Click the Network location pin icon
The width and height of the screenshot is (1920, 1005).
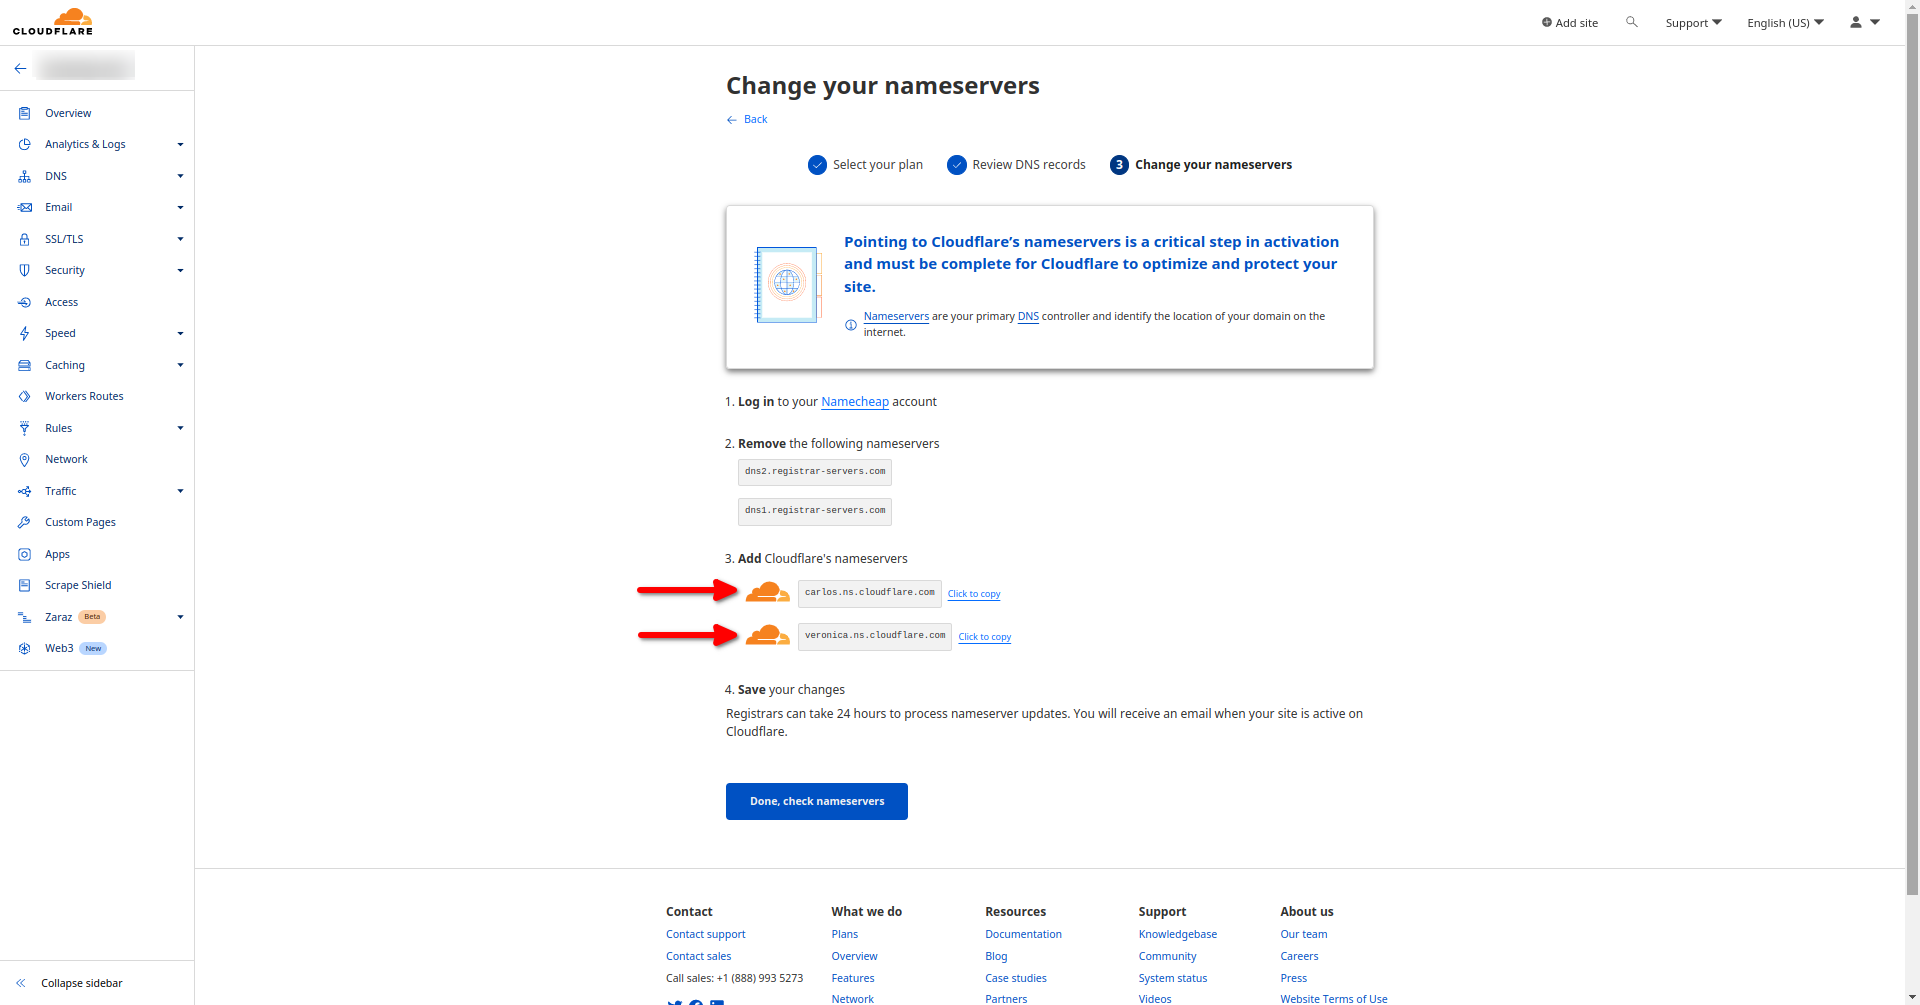[x=24, y=459]
